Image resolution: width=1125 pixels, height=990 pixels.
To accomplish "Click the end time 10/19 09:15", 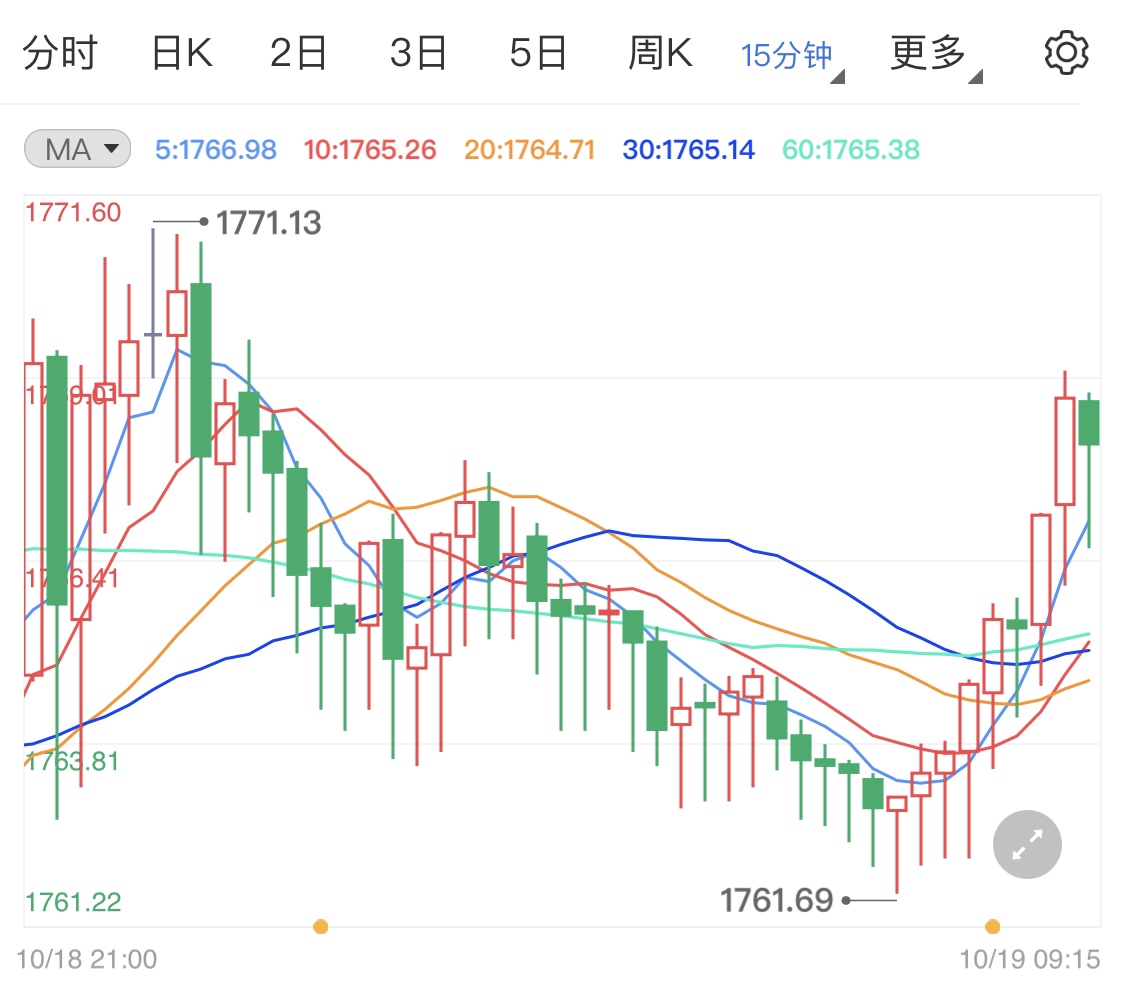I will pyautogui.click(x=1030, y=959).
